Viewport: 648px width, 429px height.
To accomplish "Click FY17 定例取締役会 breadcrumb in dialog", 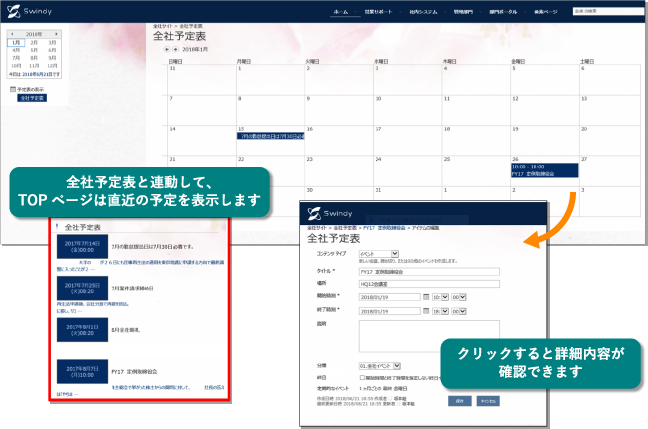I will coord(384,228).
